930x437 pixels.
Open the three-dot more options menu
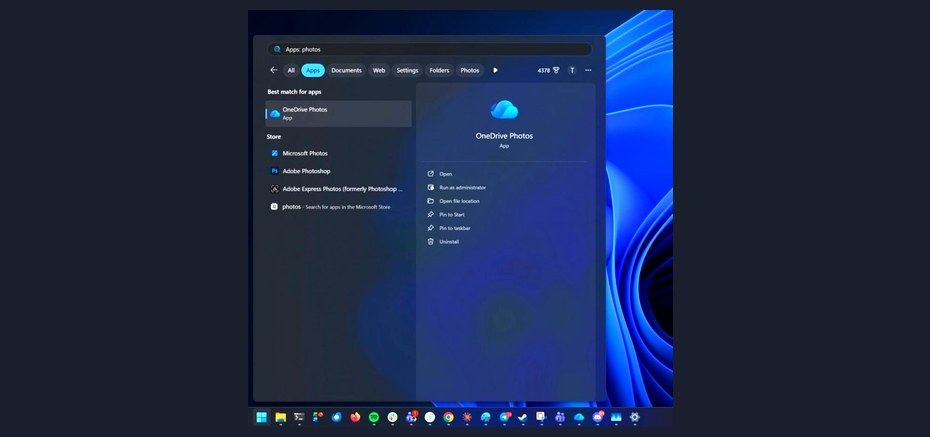[588, 70]
